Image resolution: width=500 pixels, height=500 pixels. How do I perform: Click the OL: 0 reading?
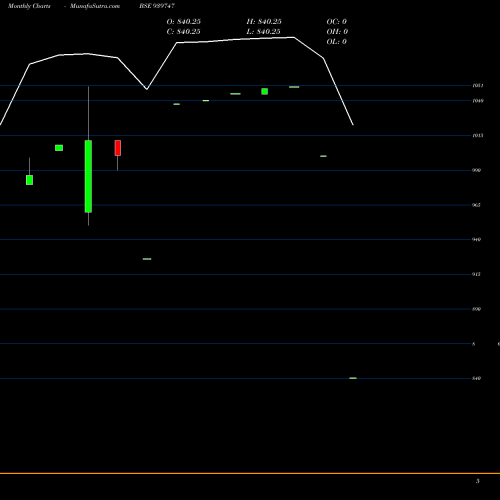coord(337,42)
